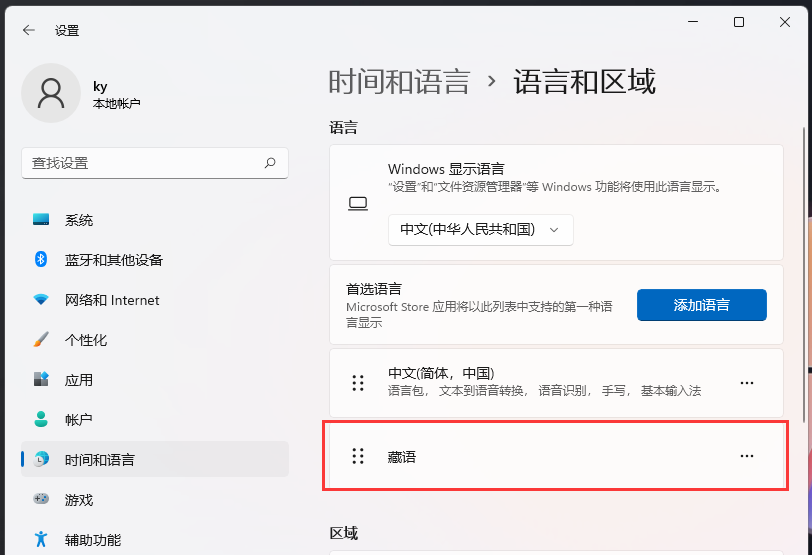Viewport: 812px width, 555px height.
Task: Open 应用 settings category
Action: tap(155, 380)
